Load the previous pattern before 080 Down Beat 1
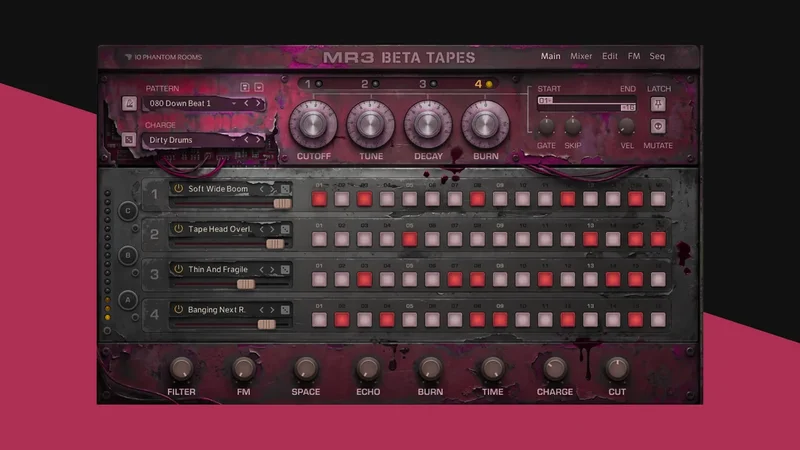800x450 pixels. coord(246,103)
